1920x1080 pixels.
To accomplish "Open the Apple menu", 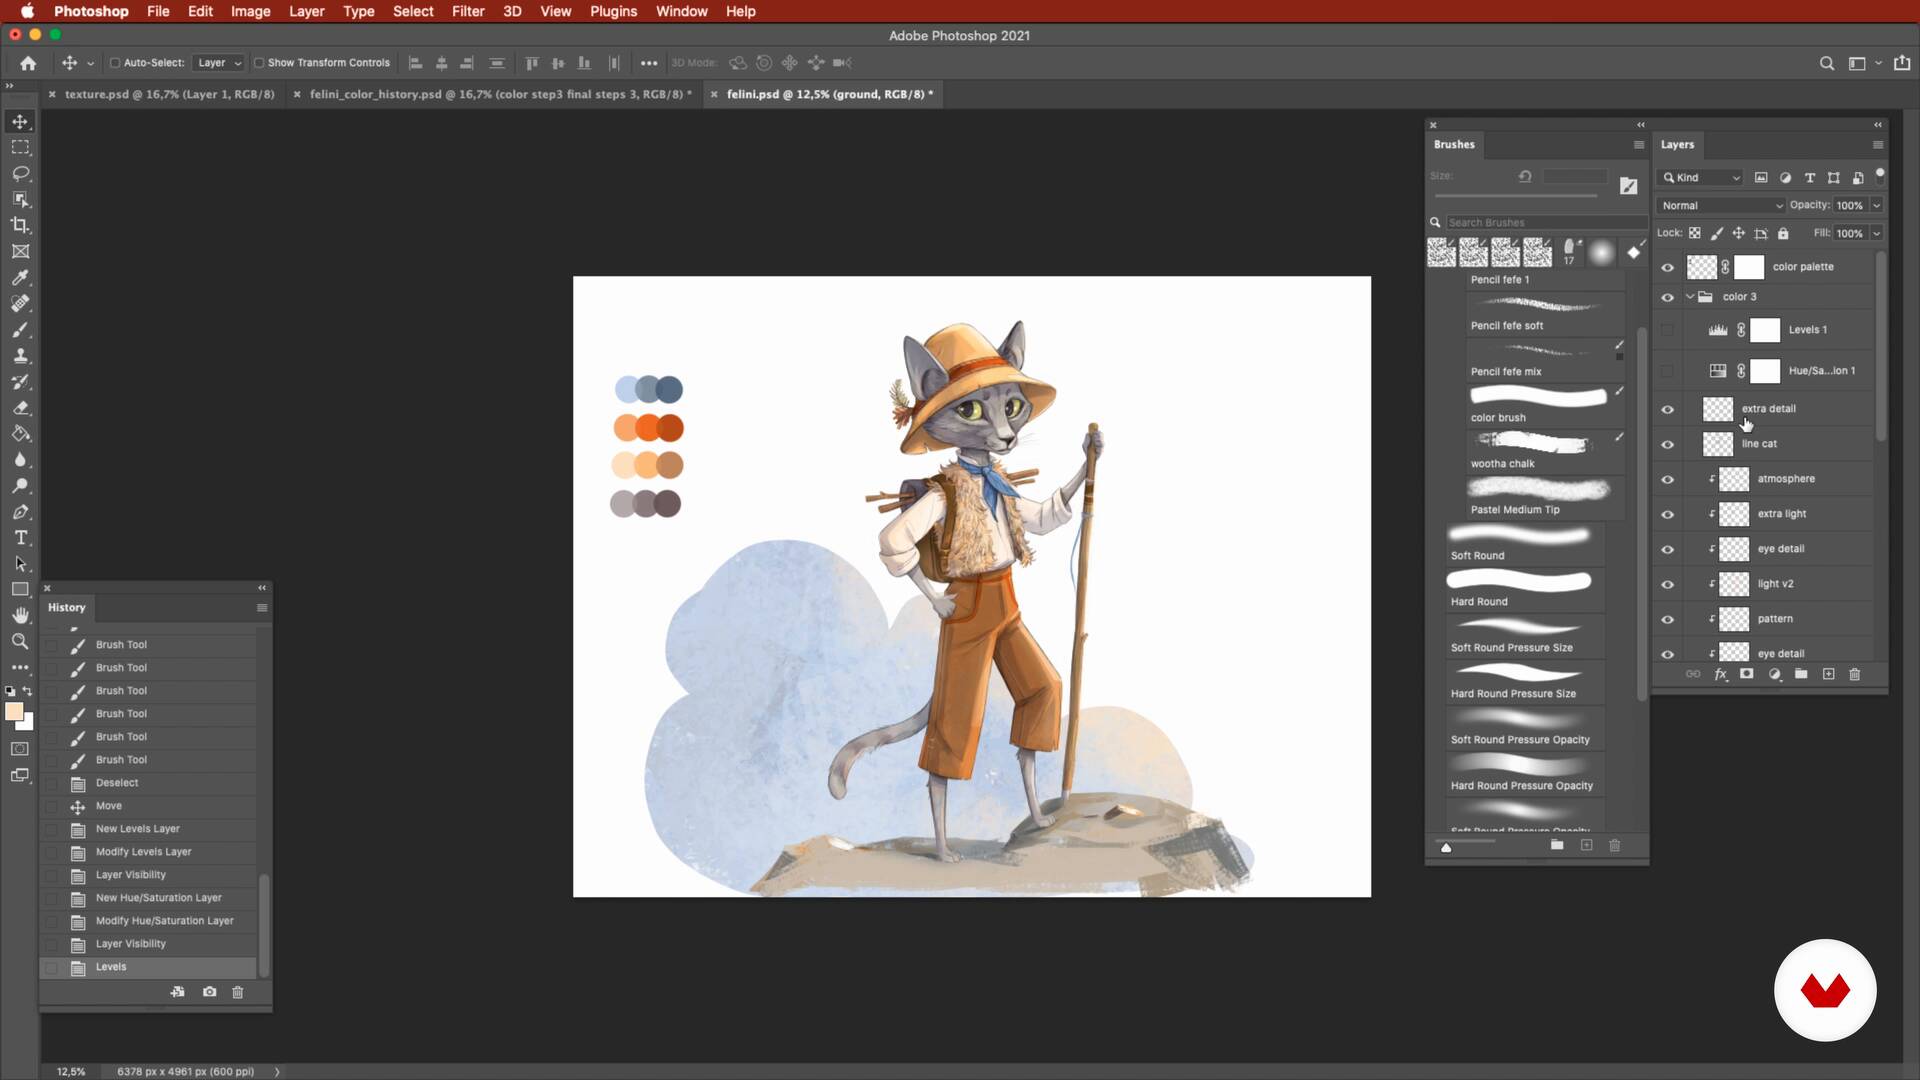I will pyautogui.click(x=27, y=11).
